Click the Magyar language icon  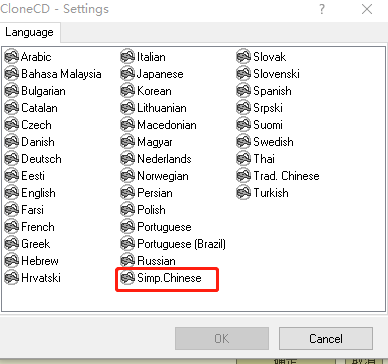point(128,142)
